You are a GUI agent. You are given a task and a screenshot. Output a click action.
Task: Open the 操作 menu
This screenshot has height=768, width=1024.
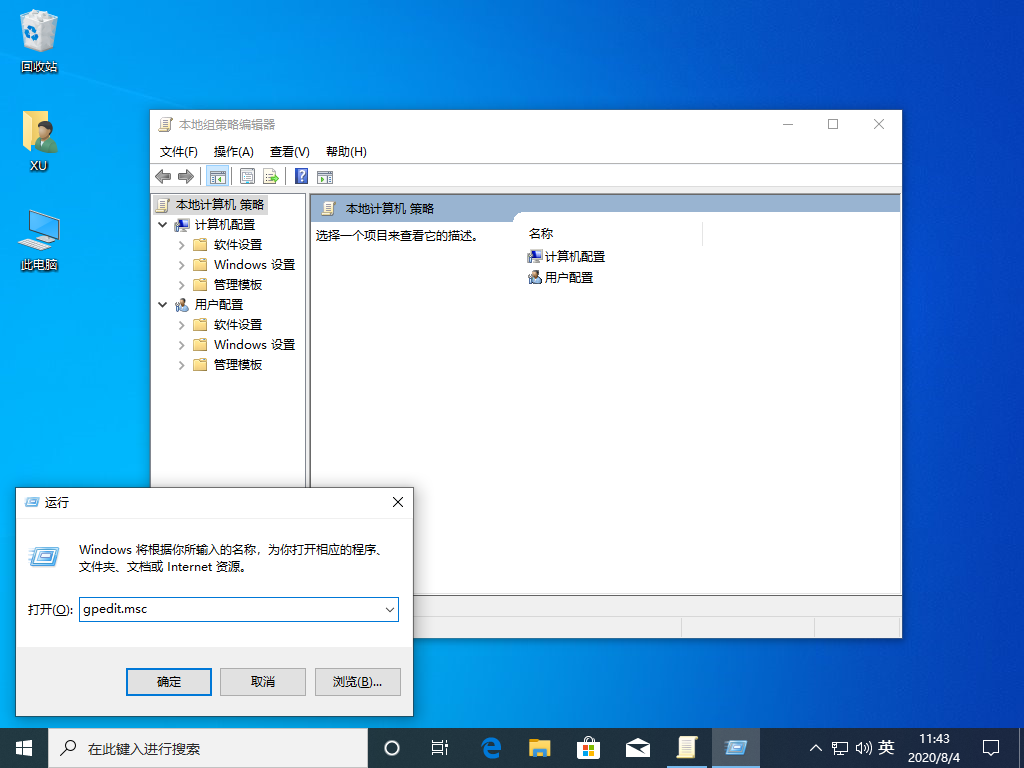233,151
